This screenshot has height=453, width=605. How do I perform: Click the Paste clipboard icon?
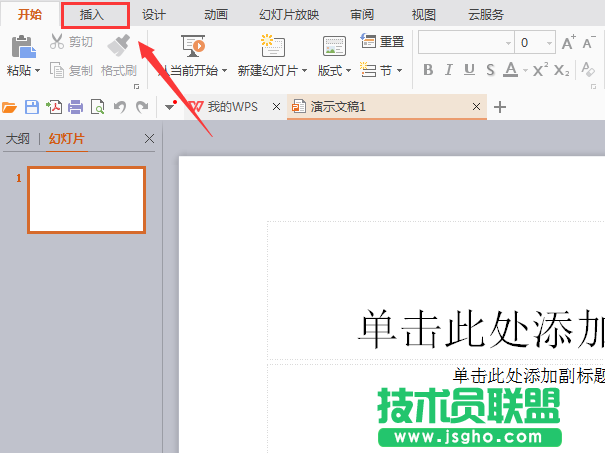[x=23, y=47]
